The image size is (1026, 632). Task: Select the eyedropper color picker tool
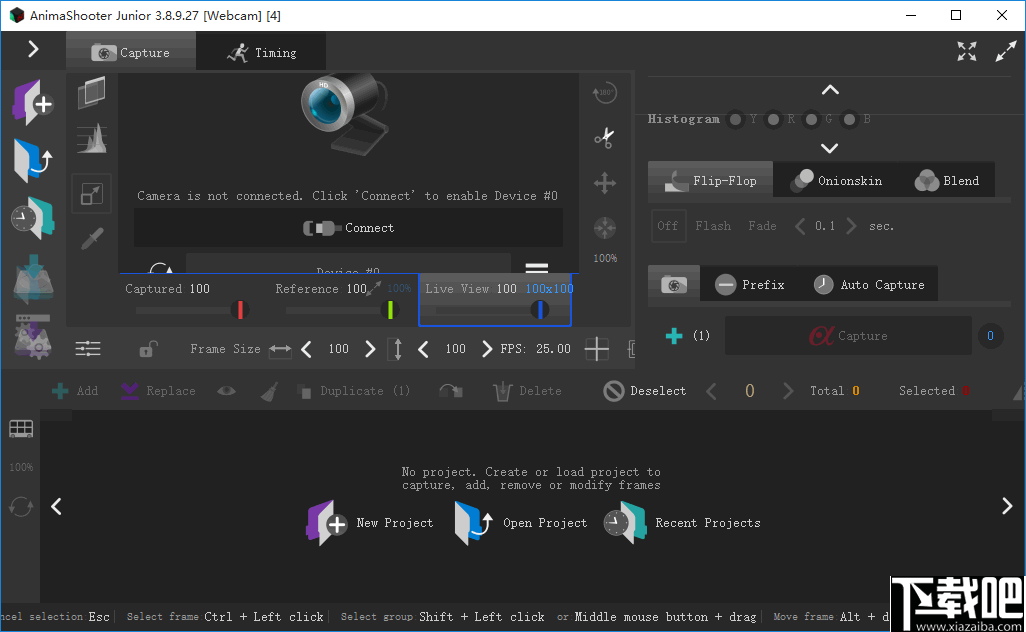(92, 238)
